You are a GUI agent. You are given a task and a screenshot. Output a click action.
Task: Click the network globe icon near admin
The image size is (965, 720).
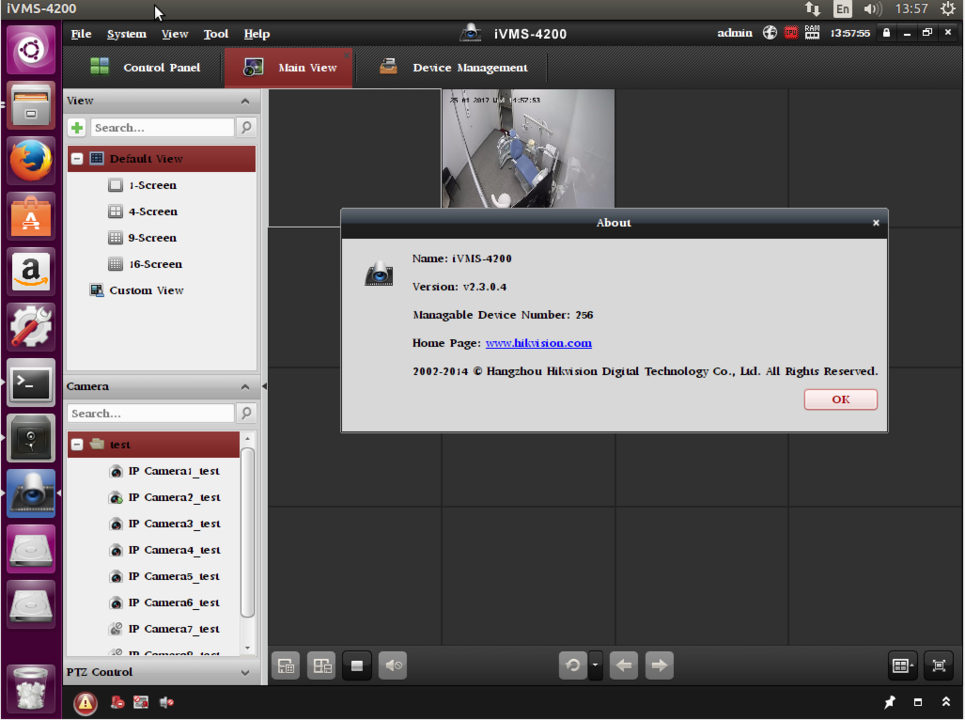pyautogui.click(x=769, y=33)
